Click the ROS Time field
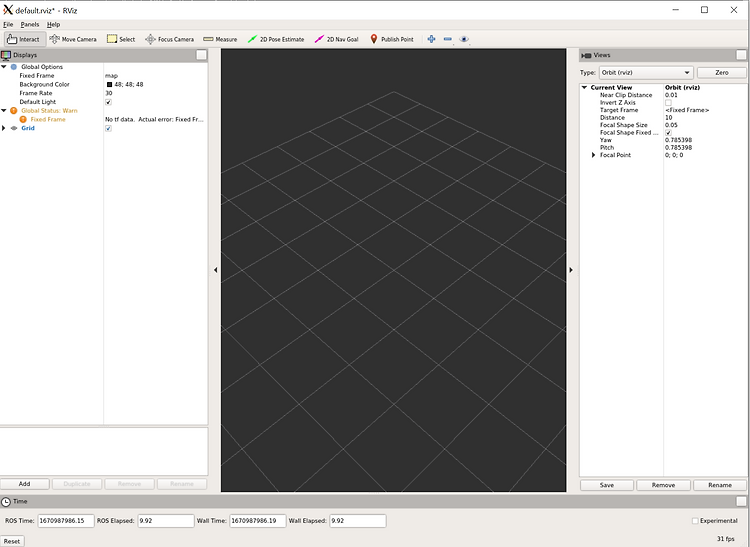The height and width of the screenshot is (547, 750). tap(66, 521)
